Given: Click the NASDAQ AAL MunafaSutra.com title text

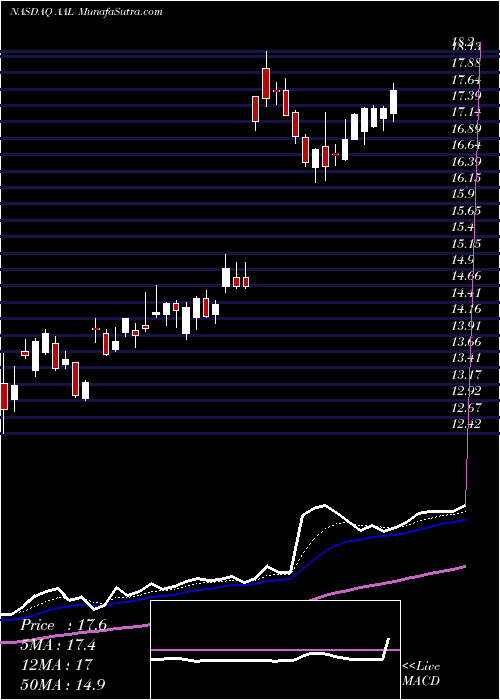Looking at the screenshot, I should pyautogui.click(x=86, y=12).
